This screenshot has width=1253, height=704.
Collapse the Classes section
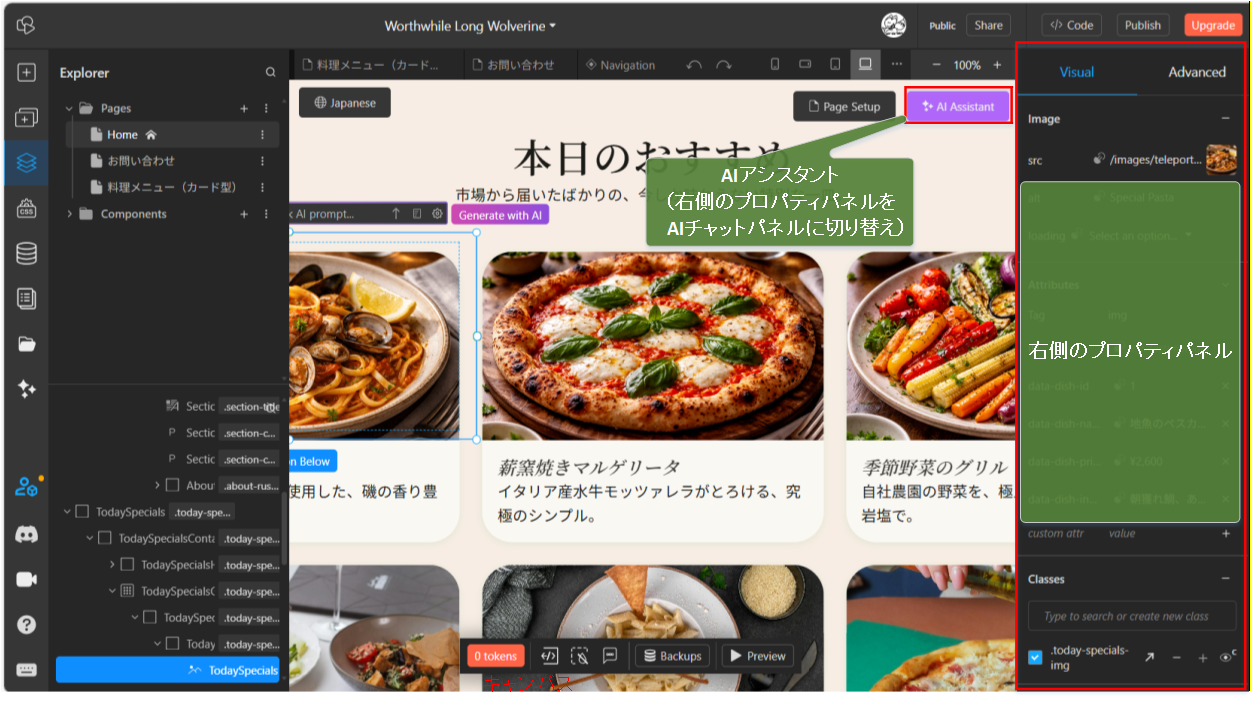[x=1225, y=579]
